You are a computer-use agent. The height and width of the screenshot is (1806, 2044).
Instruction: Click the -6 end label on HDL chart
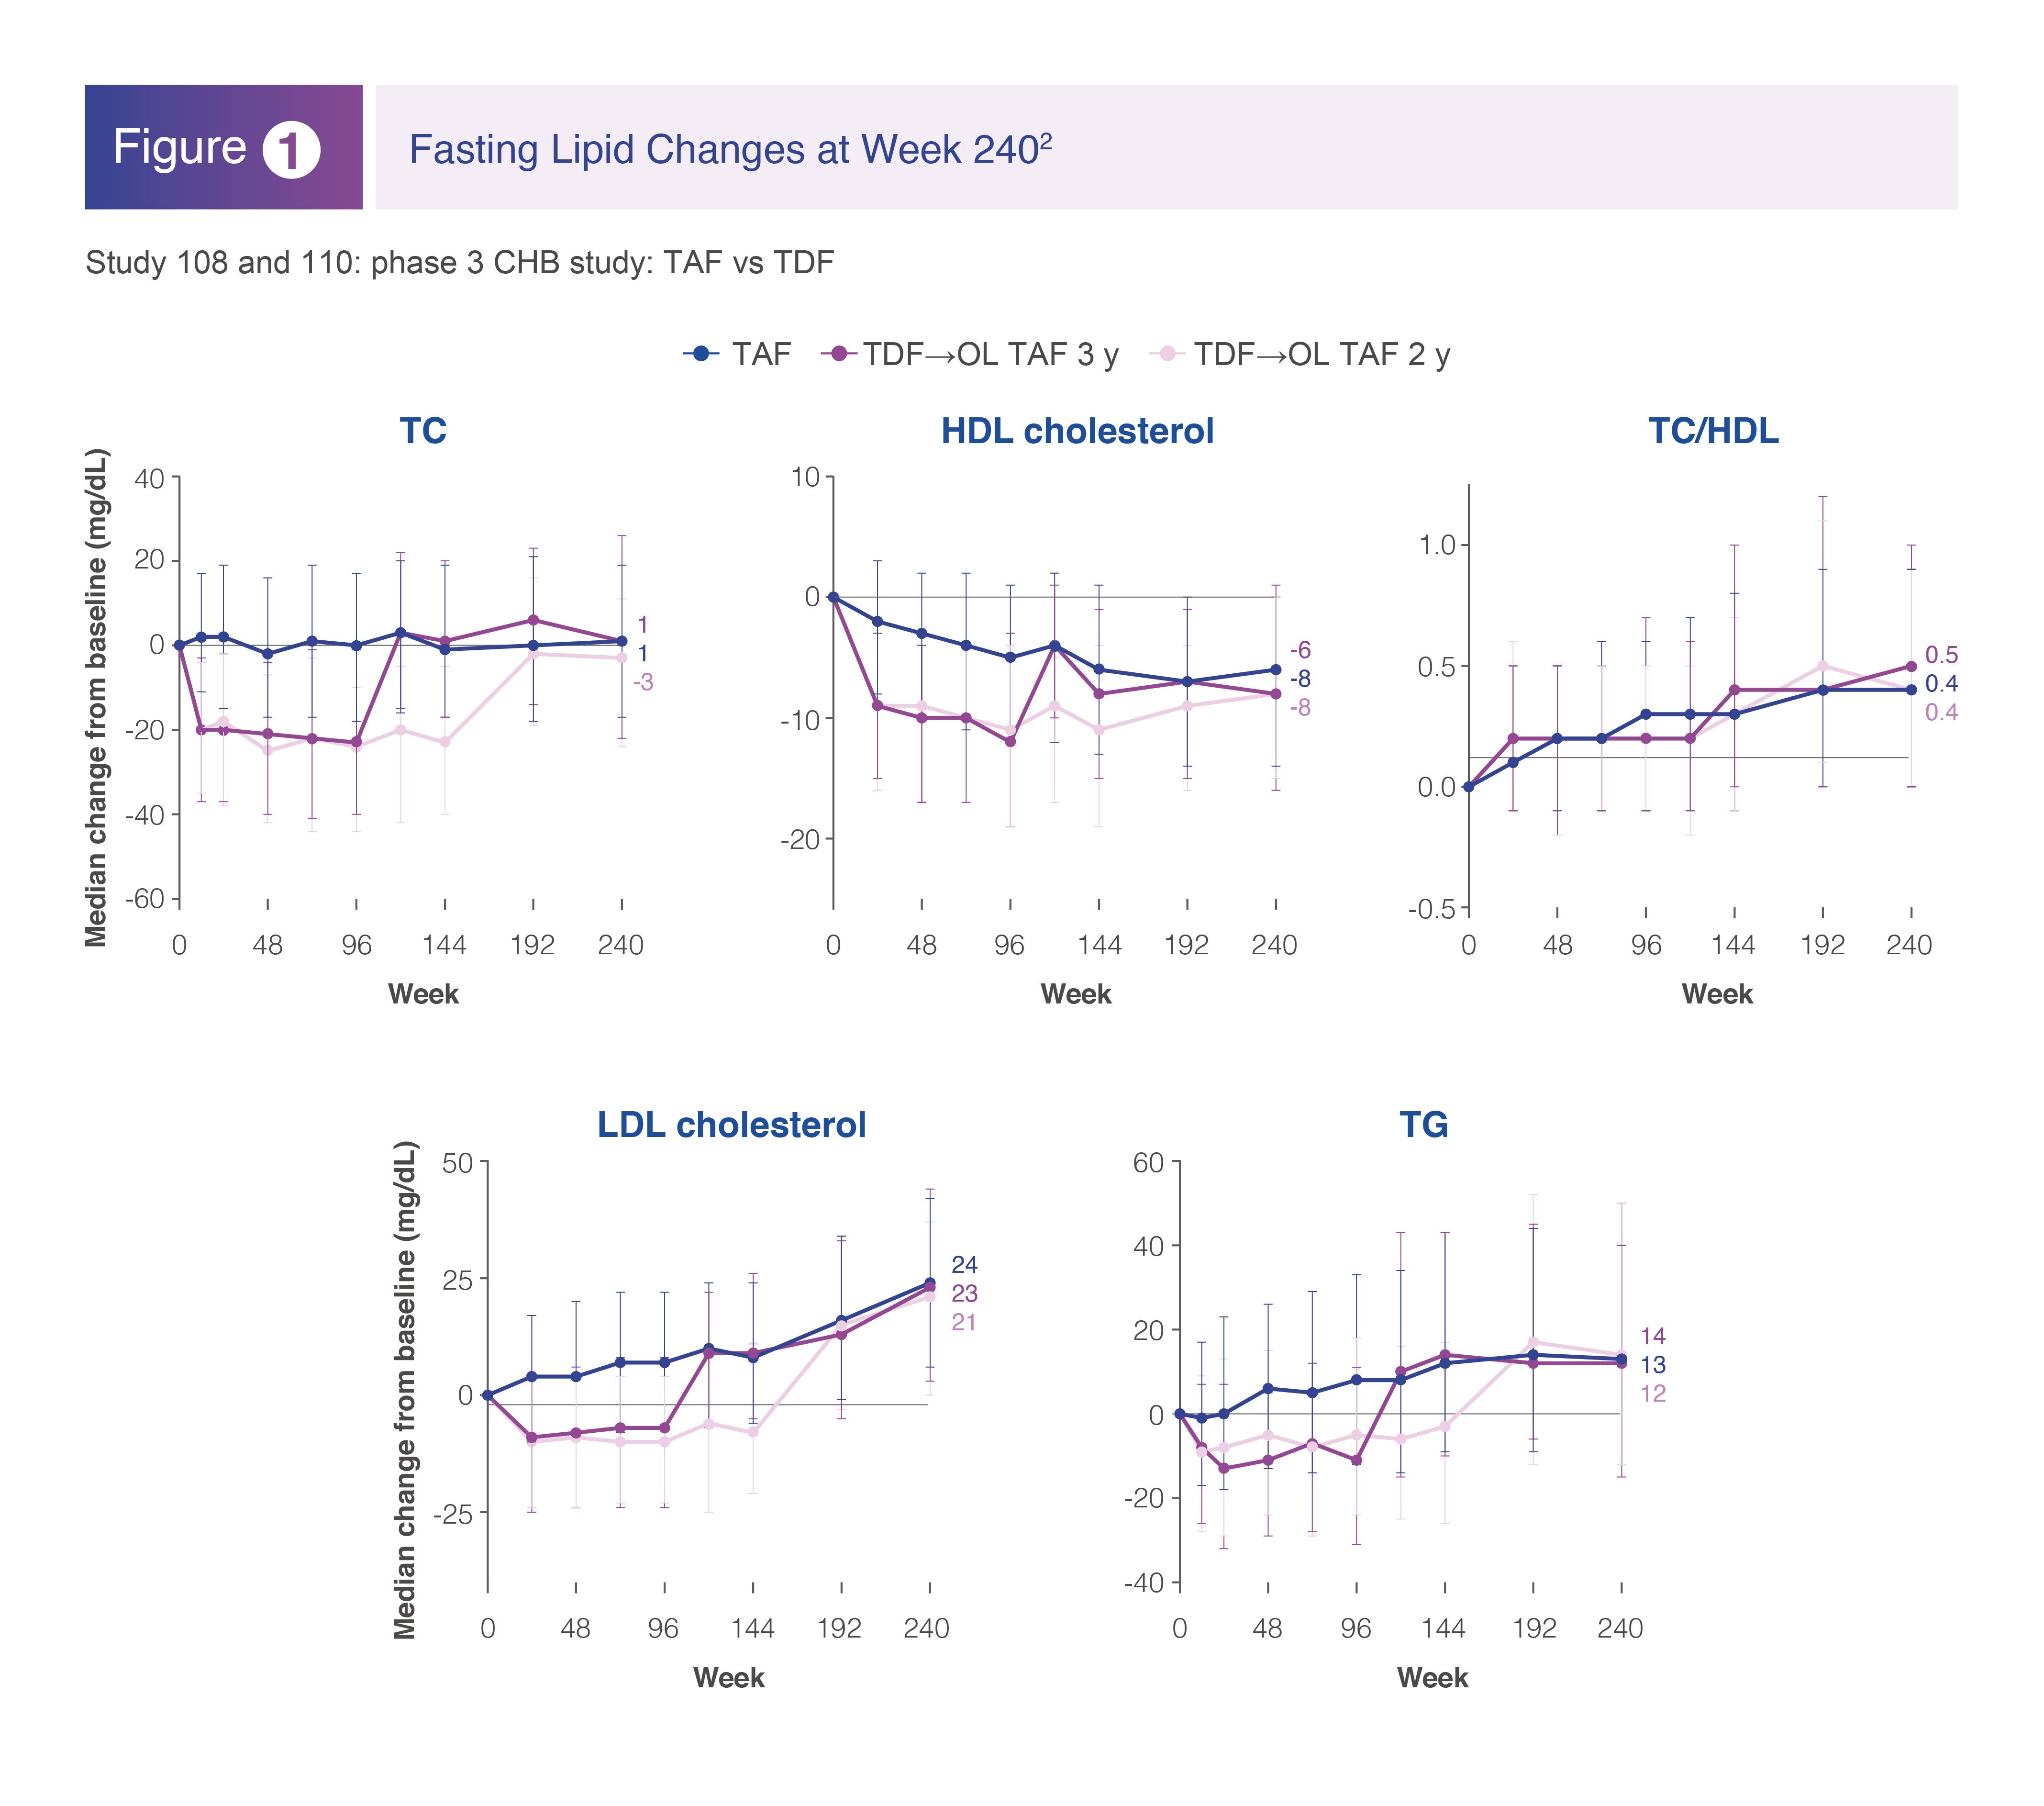1299,651
